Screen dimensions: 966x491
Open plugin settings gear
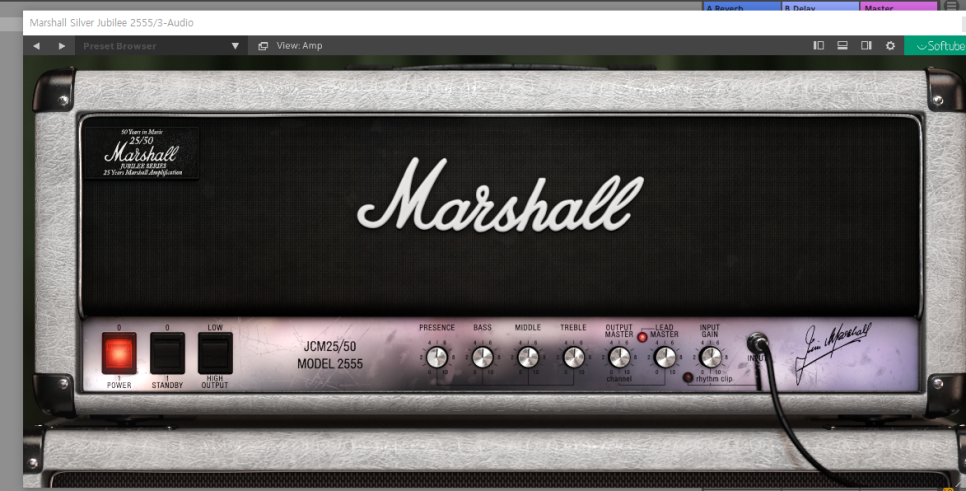pyautogui.click(x=890, y=46)
